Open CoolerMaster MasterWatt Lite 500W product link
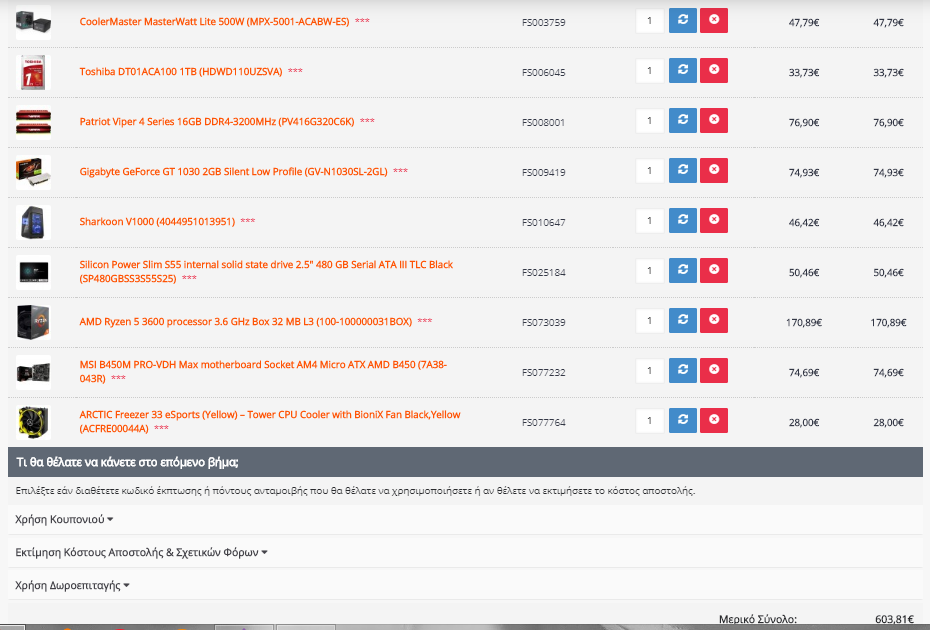This screenshot has width=930, height=630. [214, 21]
